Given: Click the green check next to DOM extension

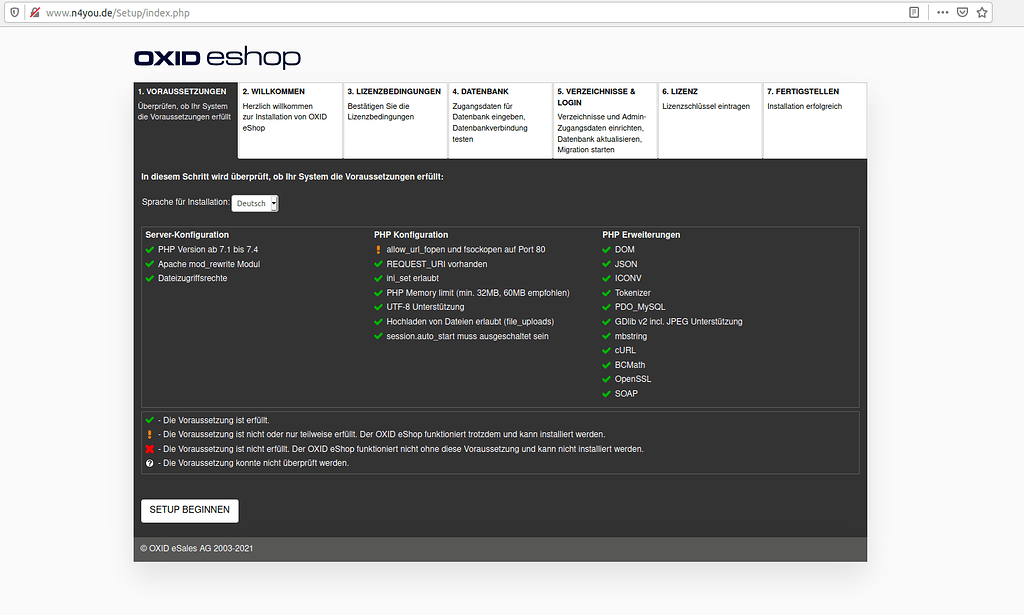Looking at the screenshot, I should click(x=606, y=249).
